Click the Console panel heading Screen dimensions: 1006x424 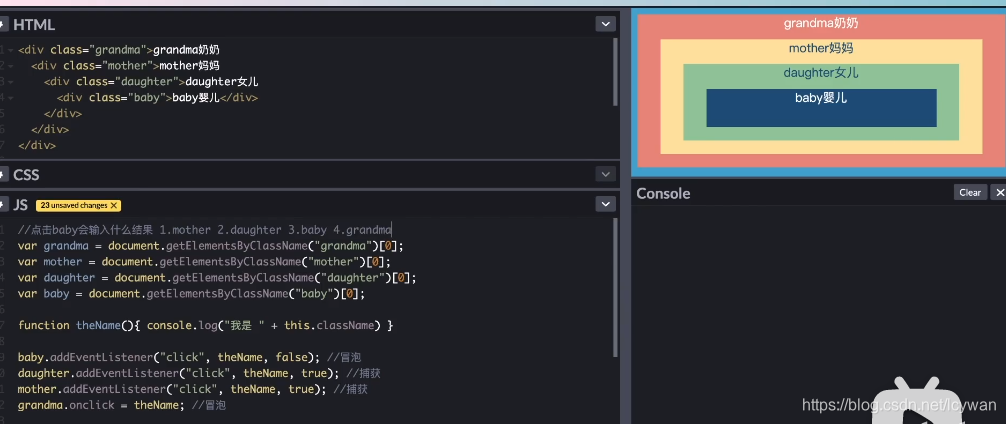click(x=663, y=193)
